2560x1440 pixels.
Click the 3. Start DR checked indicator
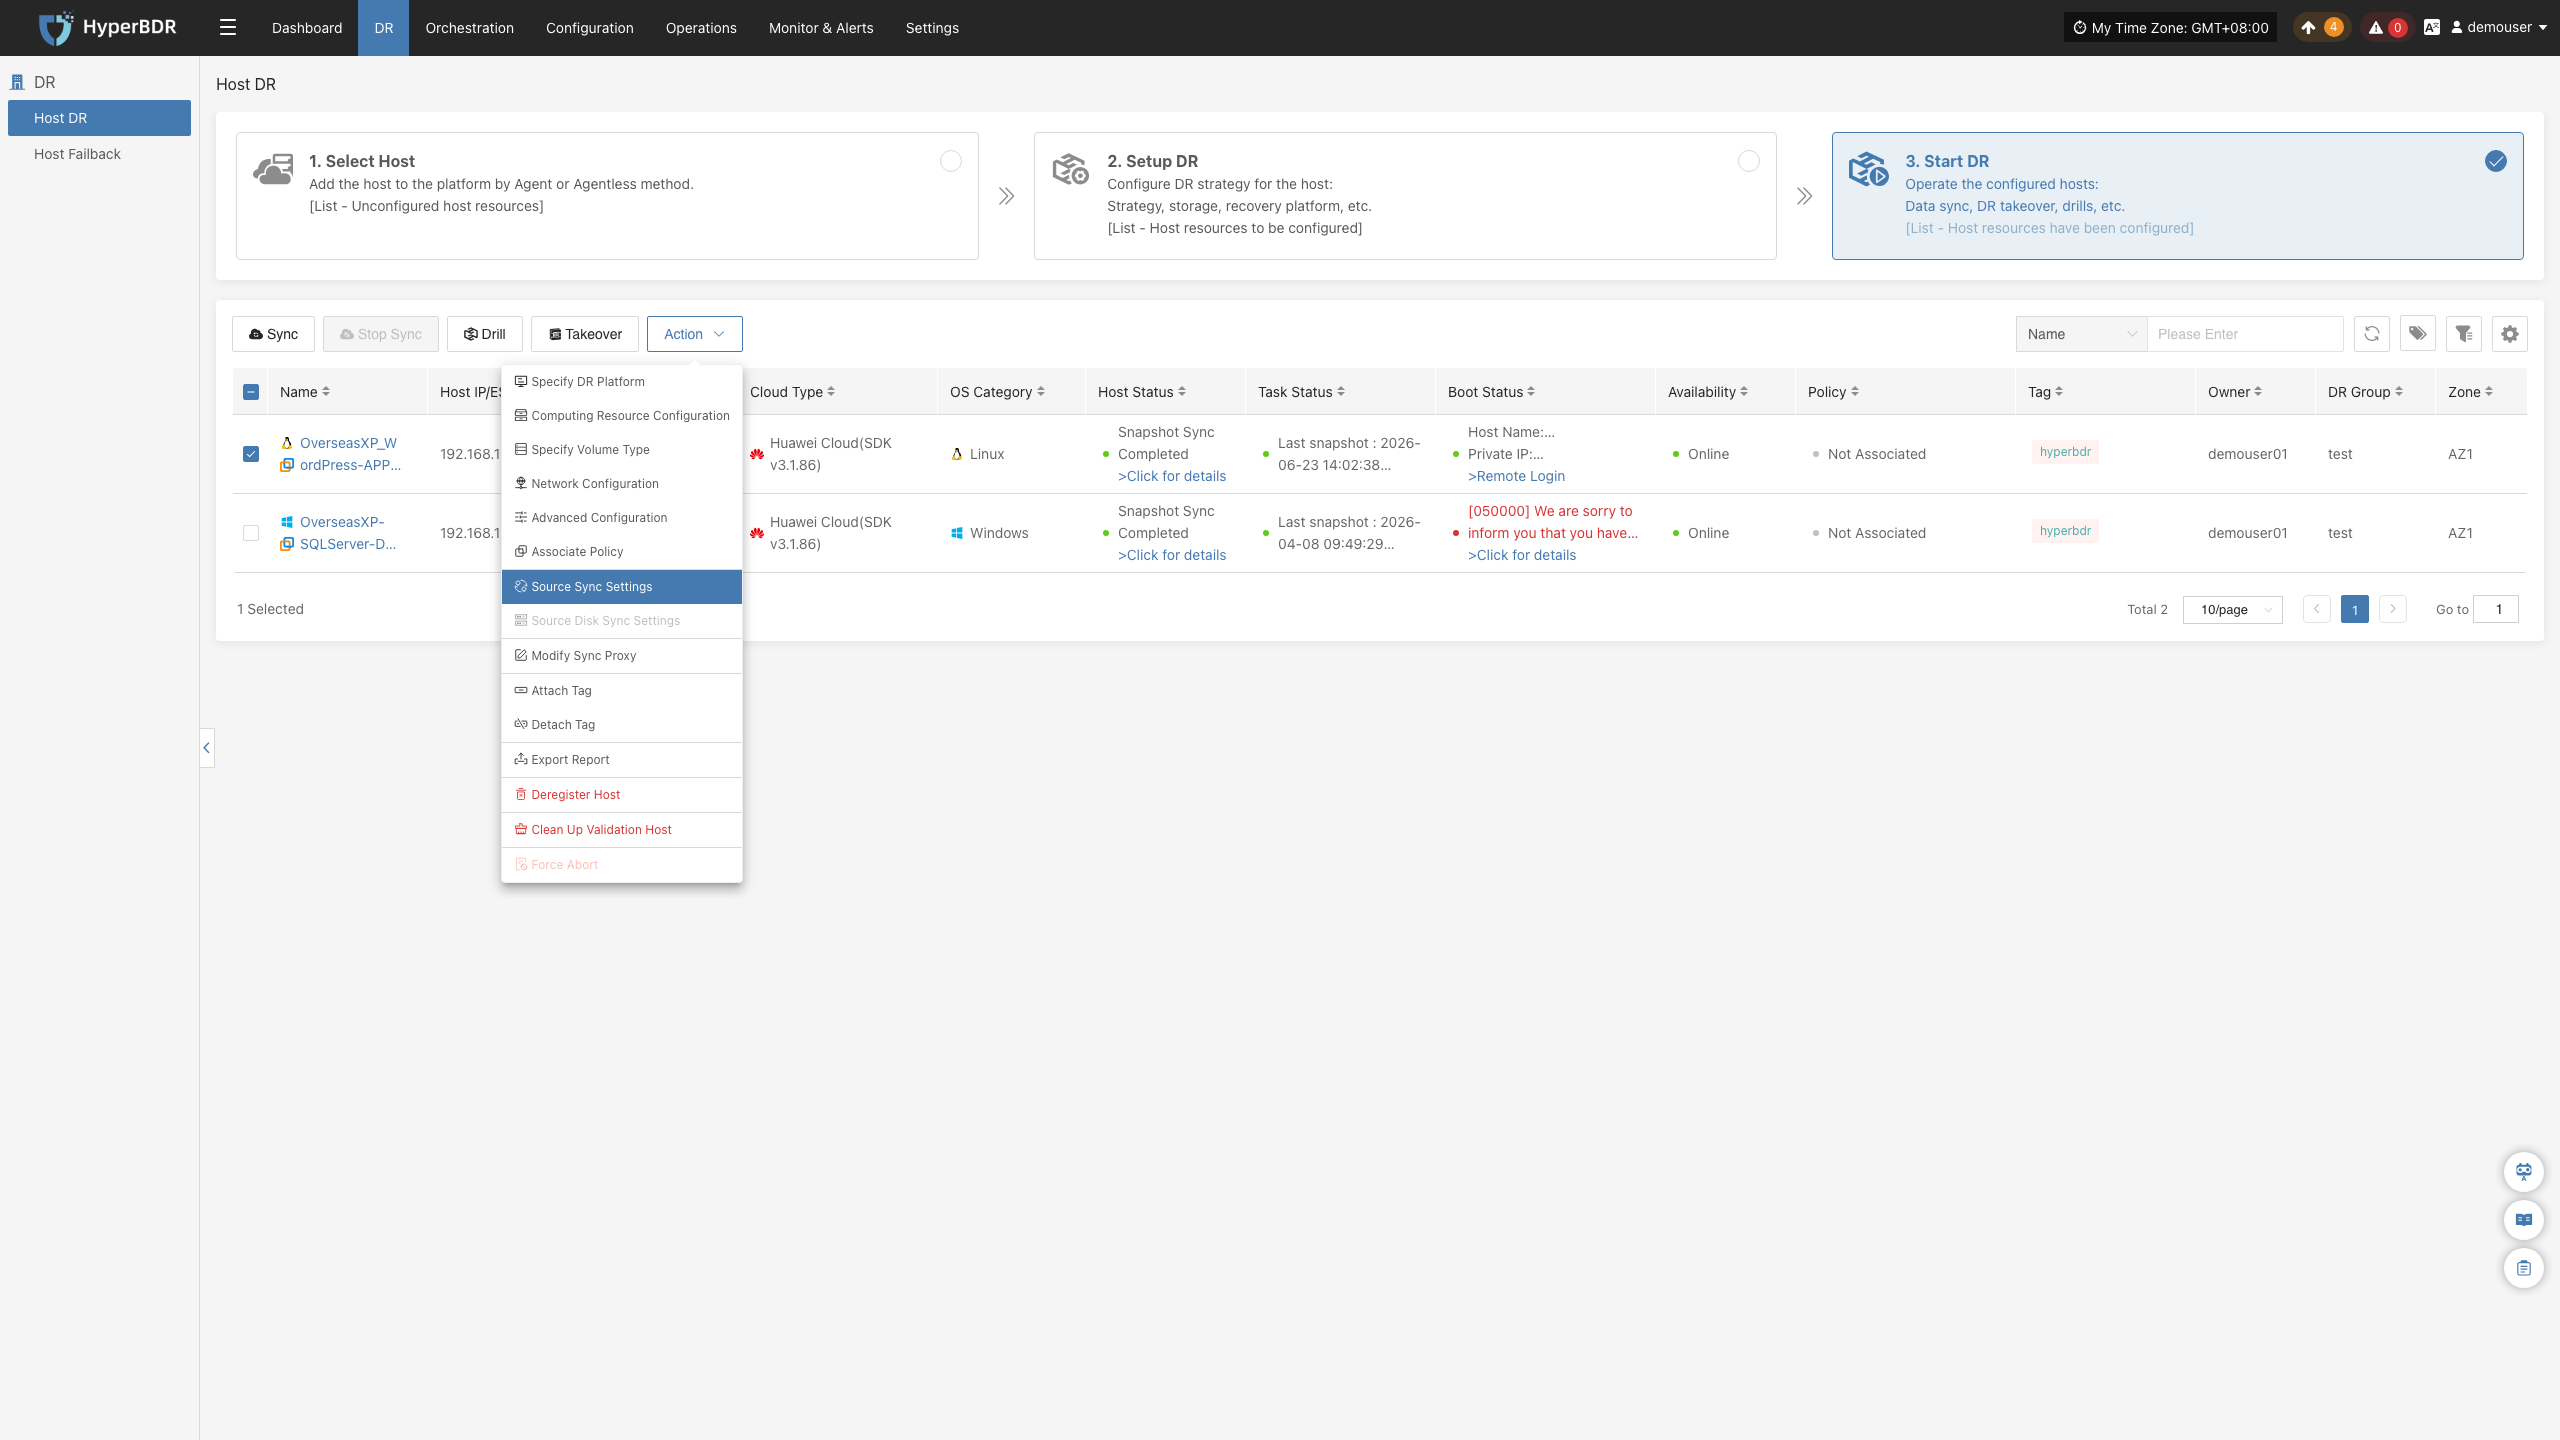click(x=2496, y=161)
